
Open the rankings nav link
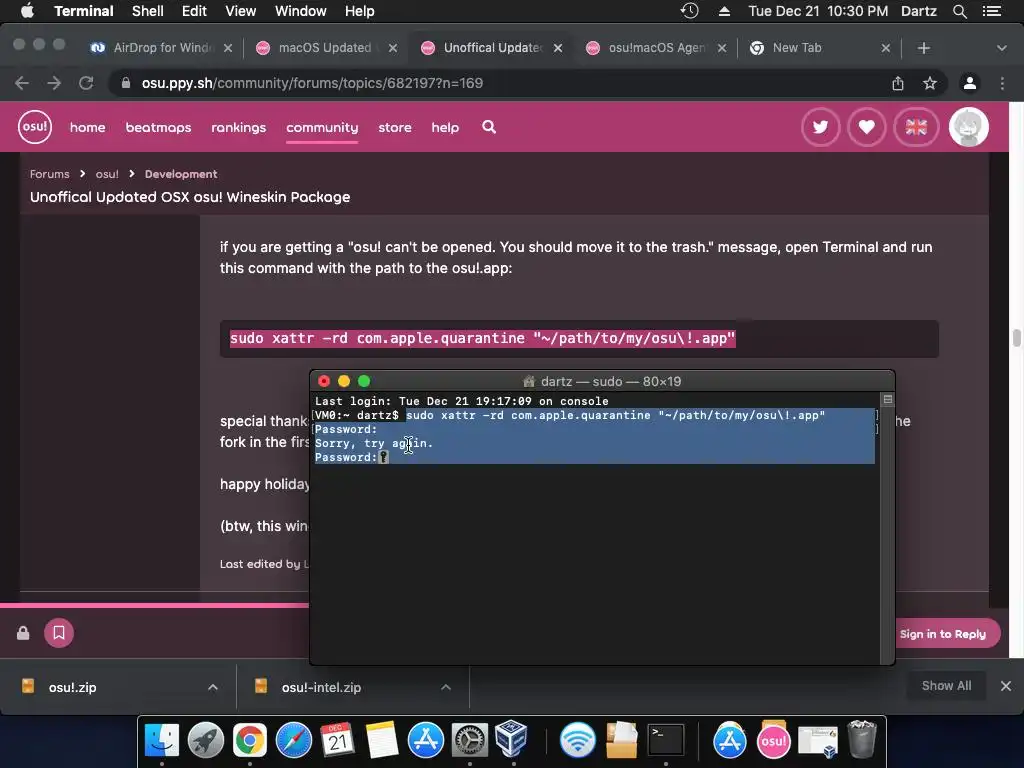point(238,127)
